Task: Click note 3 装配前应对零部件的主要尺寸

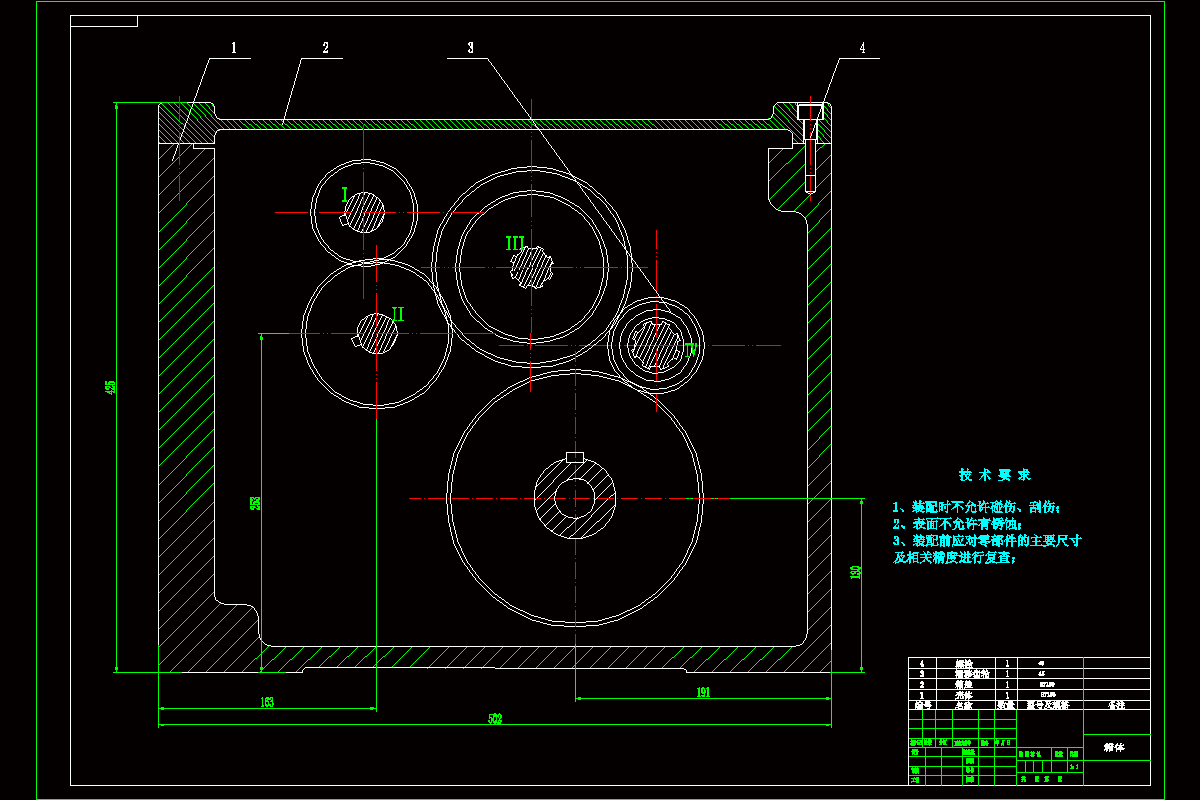Action: pyautogui.click(x=987, y=541)
